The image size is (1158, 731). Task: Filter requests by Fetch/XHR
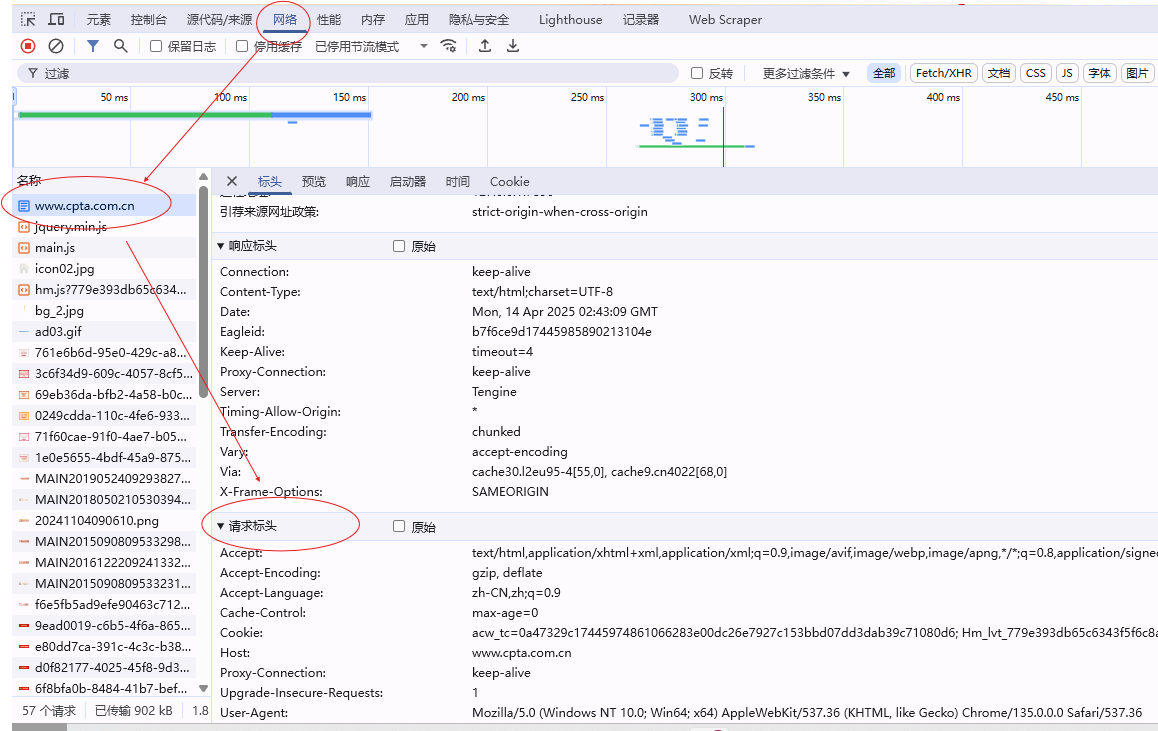(943, 73)
